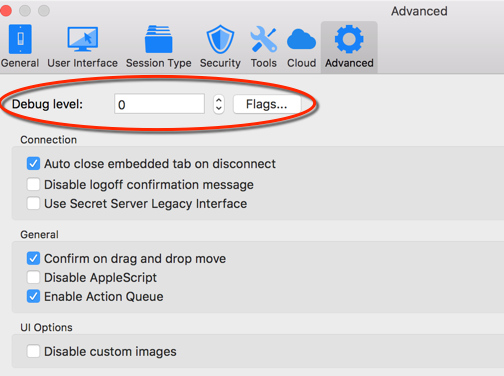504x376 pixels.
Task: Click the Advanced gear icon
Action: (349, 39)
